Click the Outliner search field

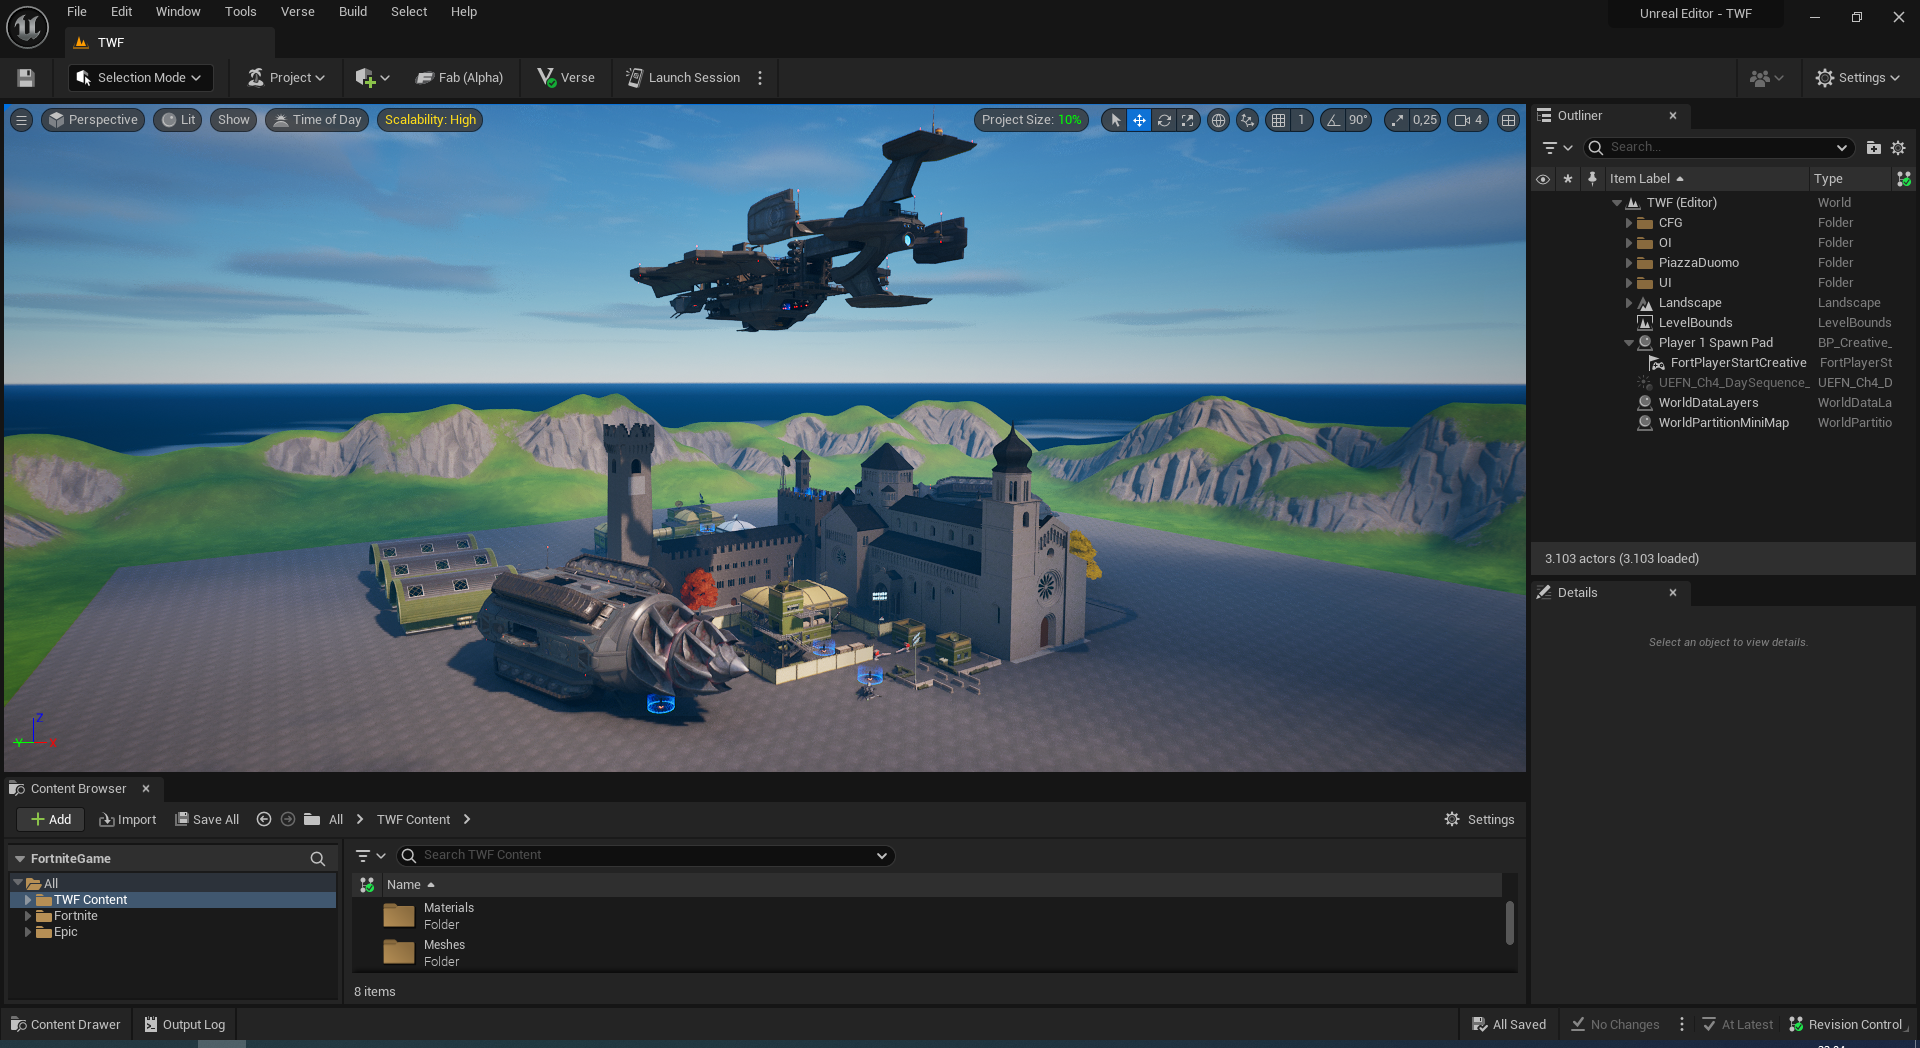point(1720,148)
